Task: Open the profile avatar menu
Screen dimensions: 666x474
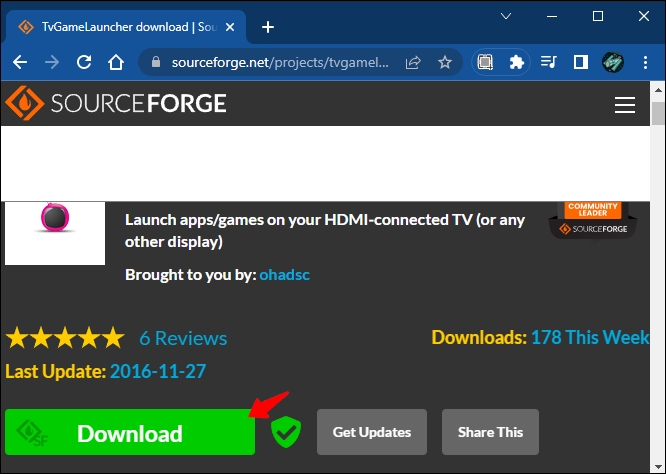Action: (612, 62)
